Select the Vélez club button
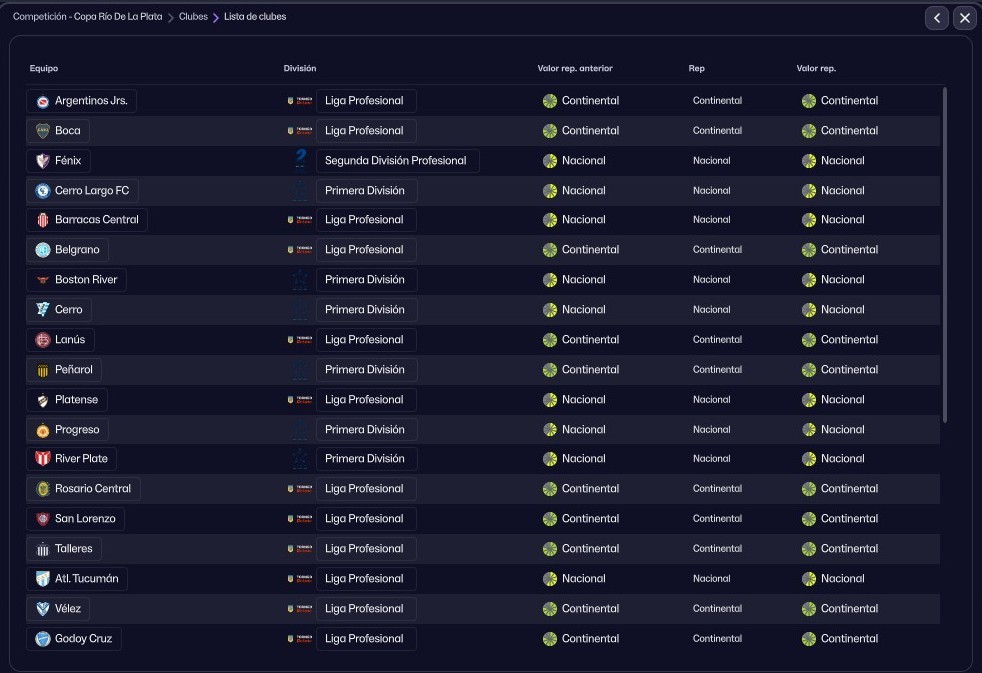The height and width of the screenshot is (673, 982). click(x=68, y=609)
